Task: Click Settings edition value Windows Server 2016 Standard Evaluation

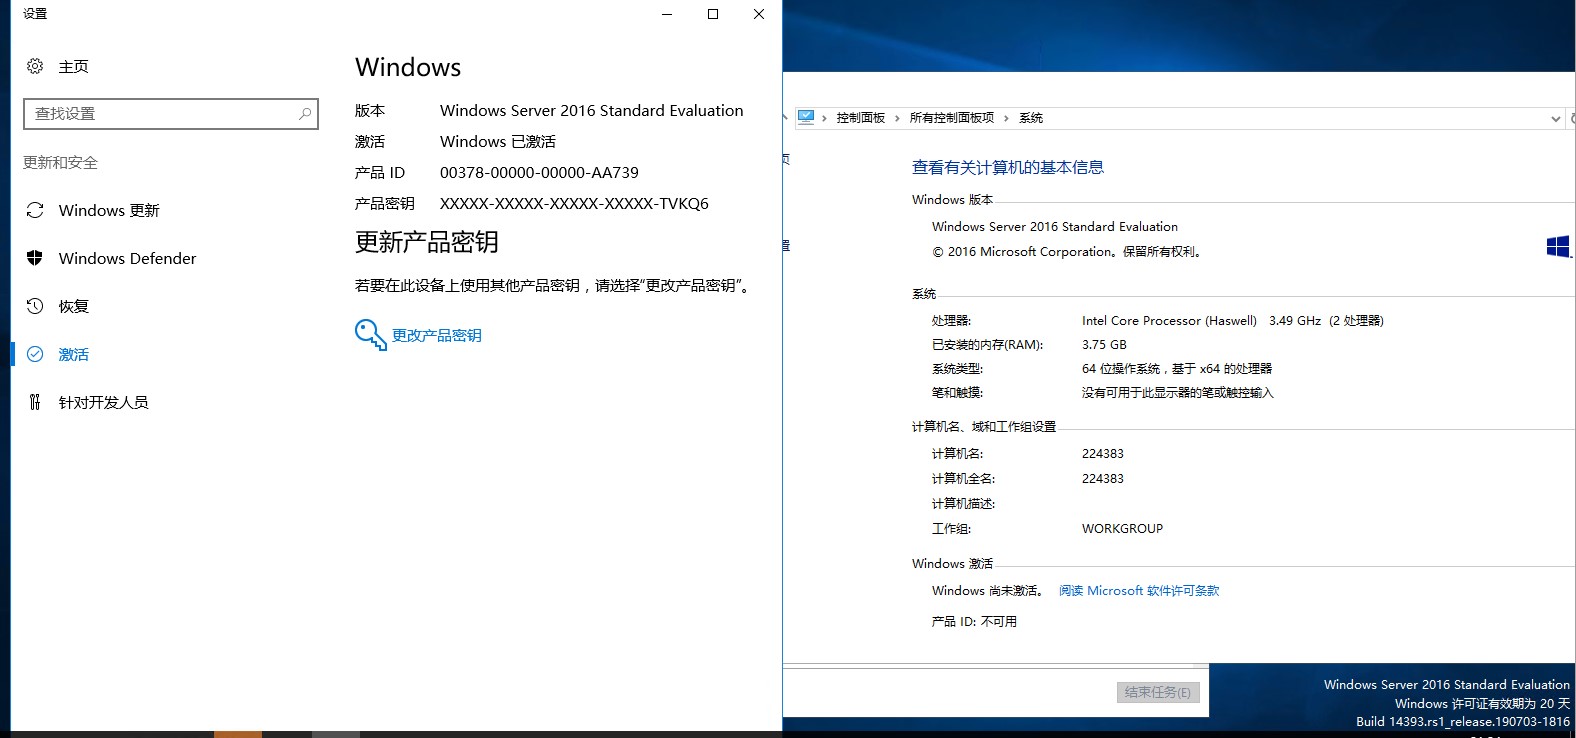Action: (x=592, y=111)
